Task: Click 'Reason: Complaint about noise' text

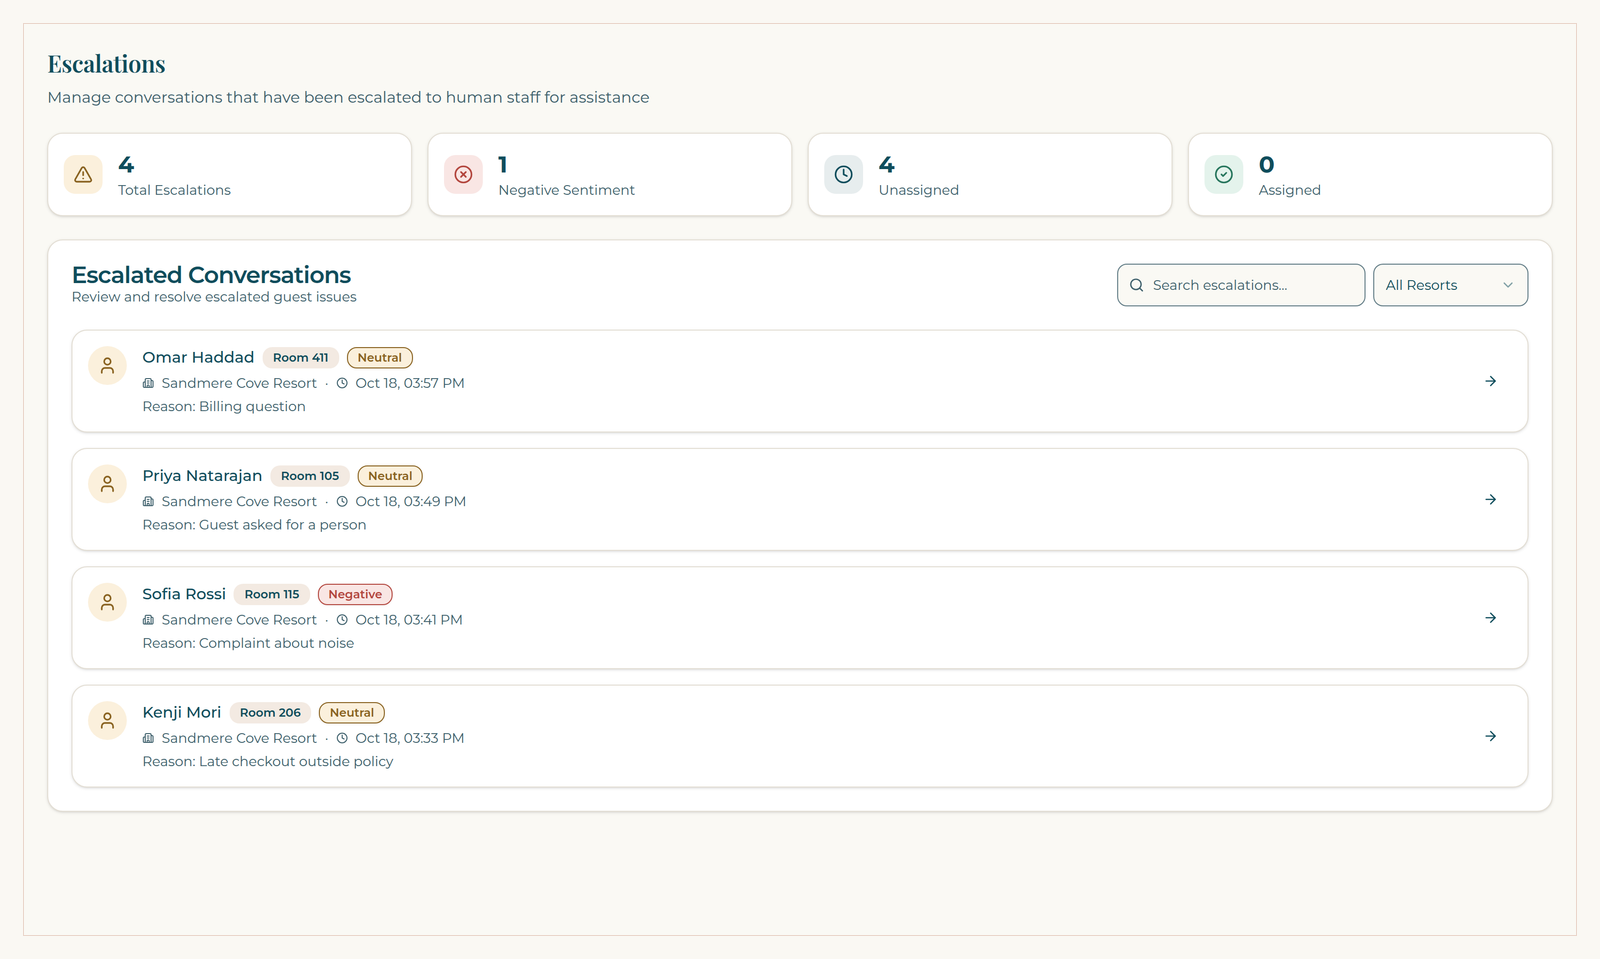Action: pos(248,643)
